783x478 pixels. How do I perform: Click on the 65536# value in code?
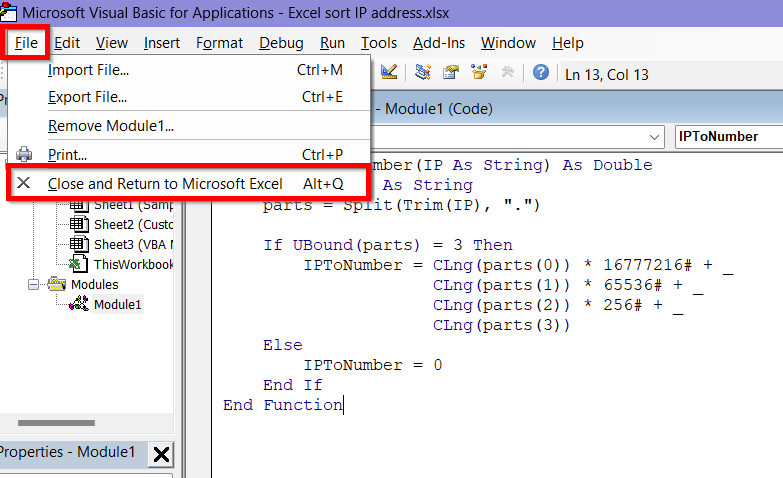[632, 285]
